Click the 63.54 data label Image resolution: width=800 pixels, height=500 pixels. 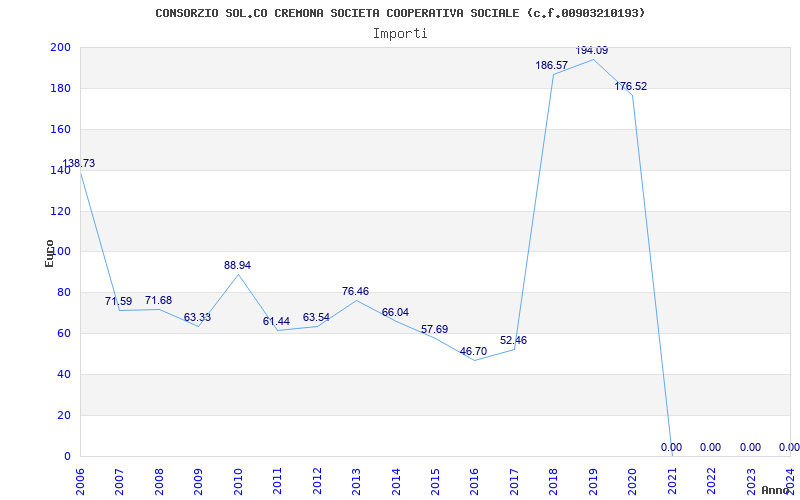pyautogui.click(x=316, y=317)
